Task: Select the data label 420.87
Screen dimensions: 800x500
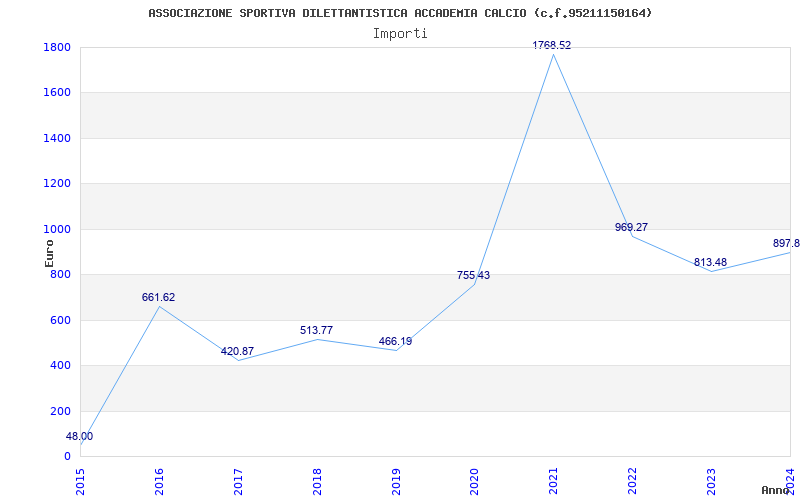Action: click(x=237, y=352)
